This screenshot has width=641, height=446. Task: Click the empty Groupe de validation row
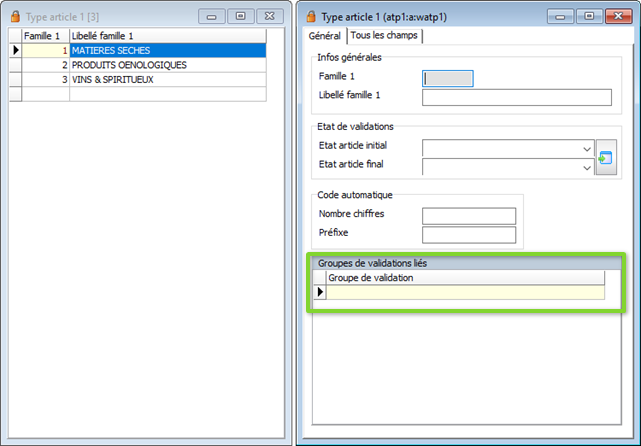tap(465, 292)
